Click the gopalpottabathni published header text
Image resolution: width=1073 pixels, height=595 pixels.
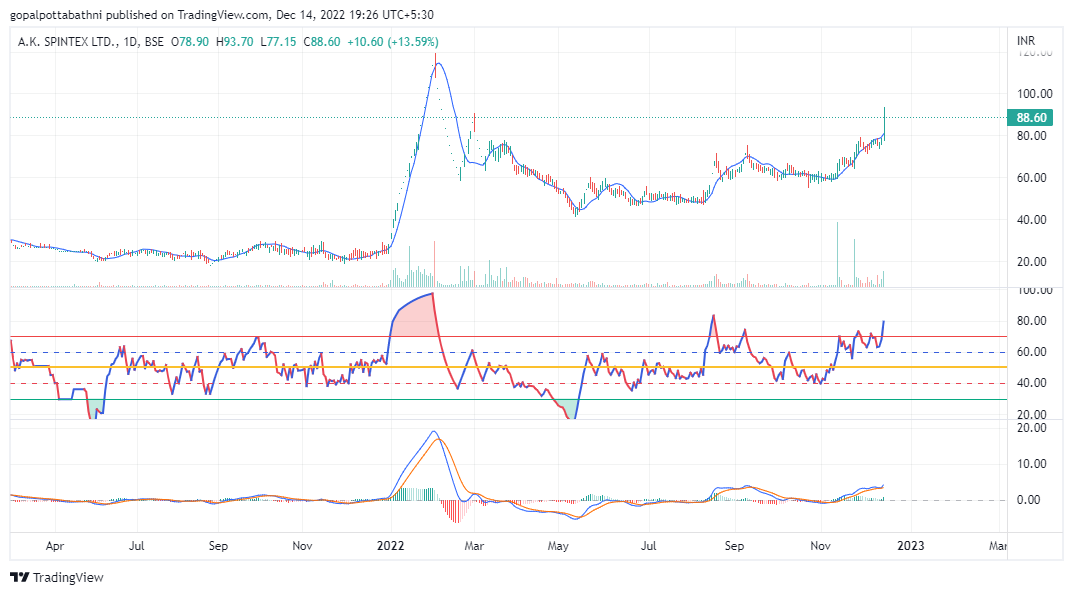(x=222, y=14)
